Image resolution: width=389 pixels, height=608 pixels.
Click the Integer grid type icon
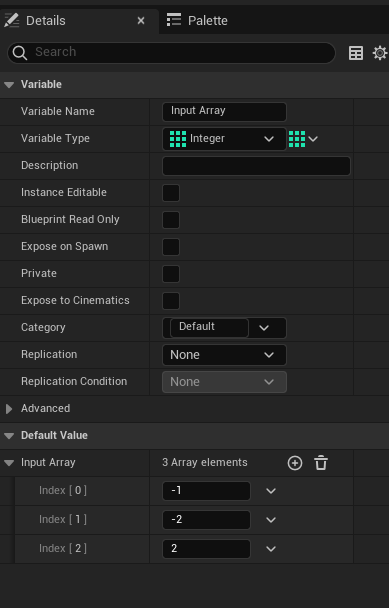click(178, 139)
